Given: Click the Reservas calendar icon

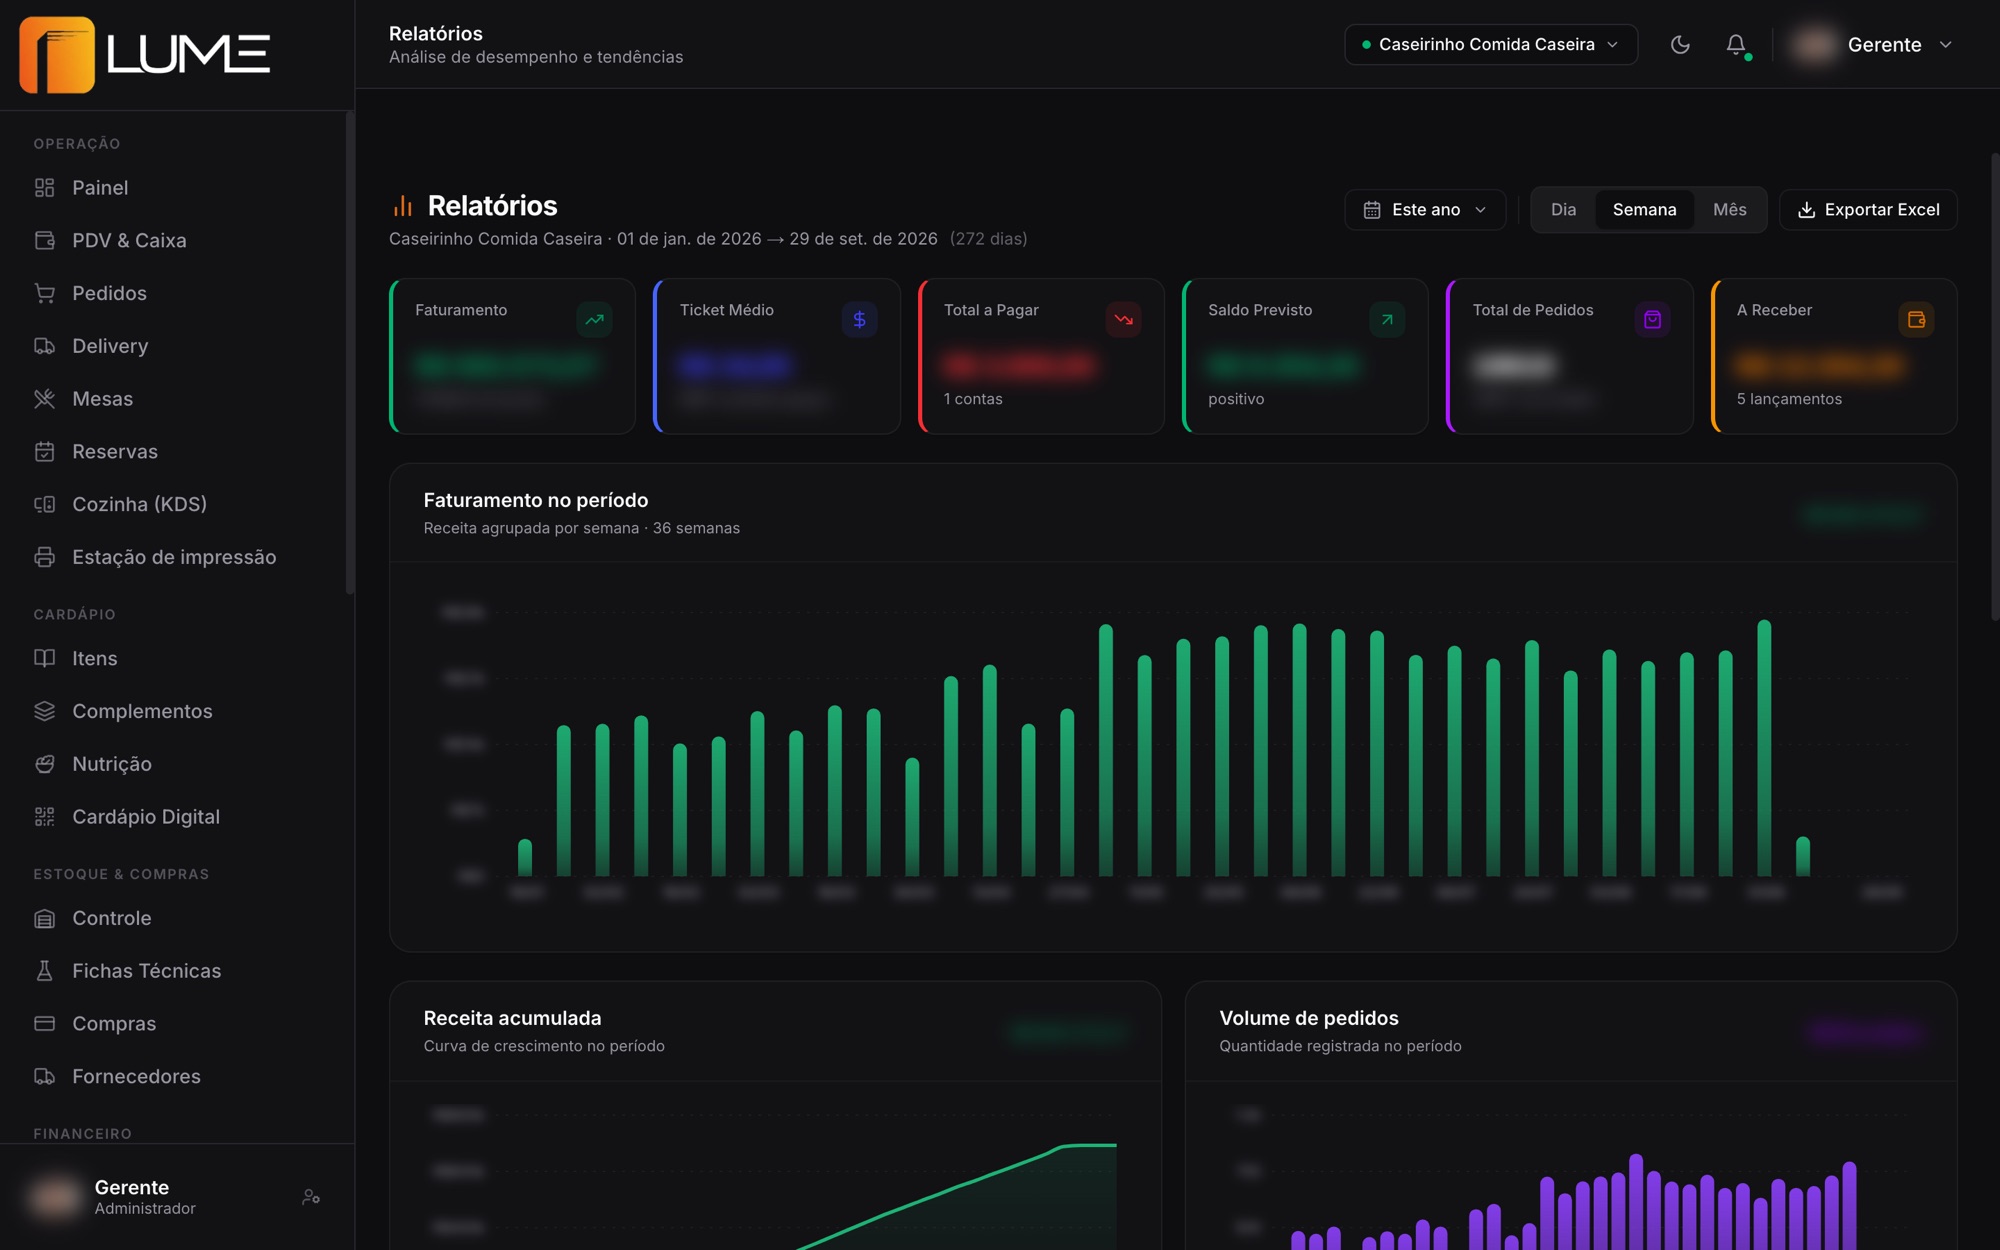Looking at the screenshot, I should (44, 452).
